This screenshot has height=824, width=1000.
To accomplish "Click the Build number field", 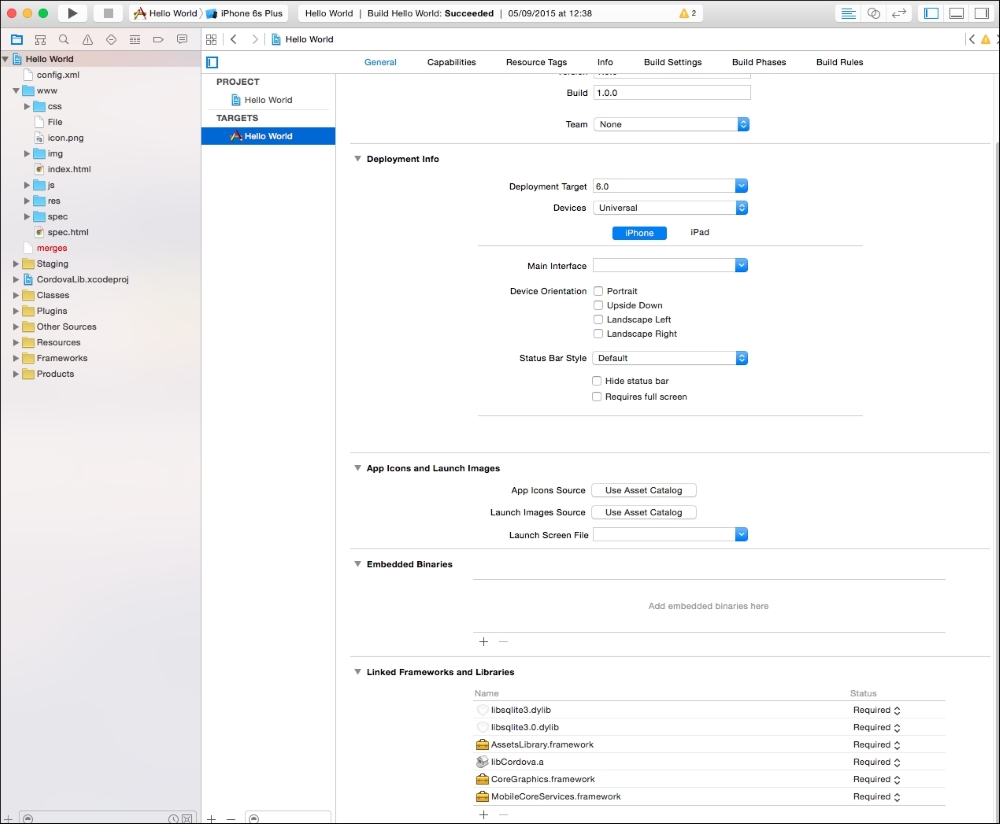I will click(672, 93).
